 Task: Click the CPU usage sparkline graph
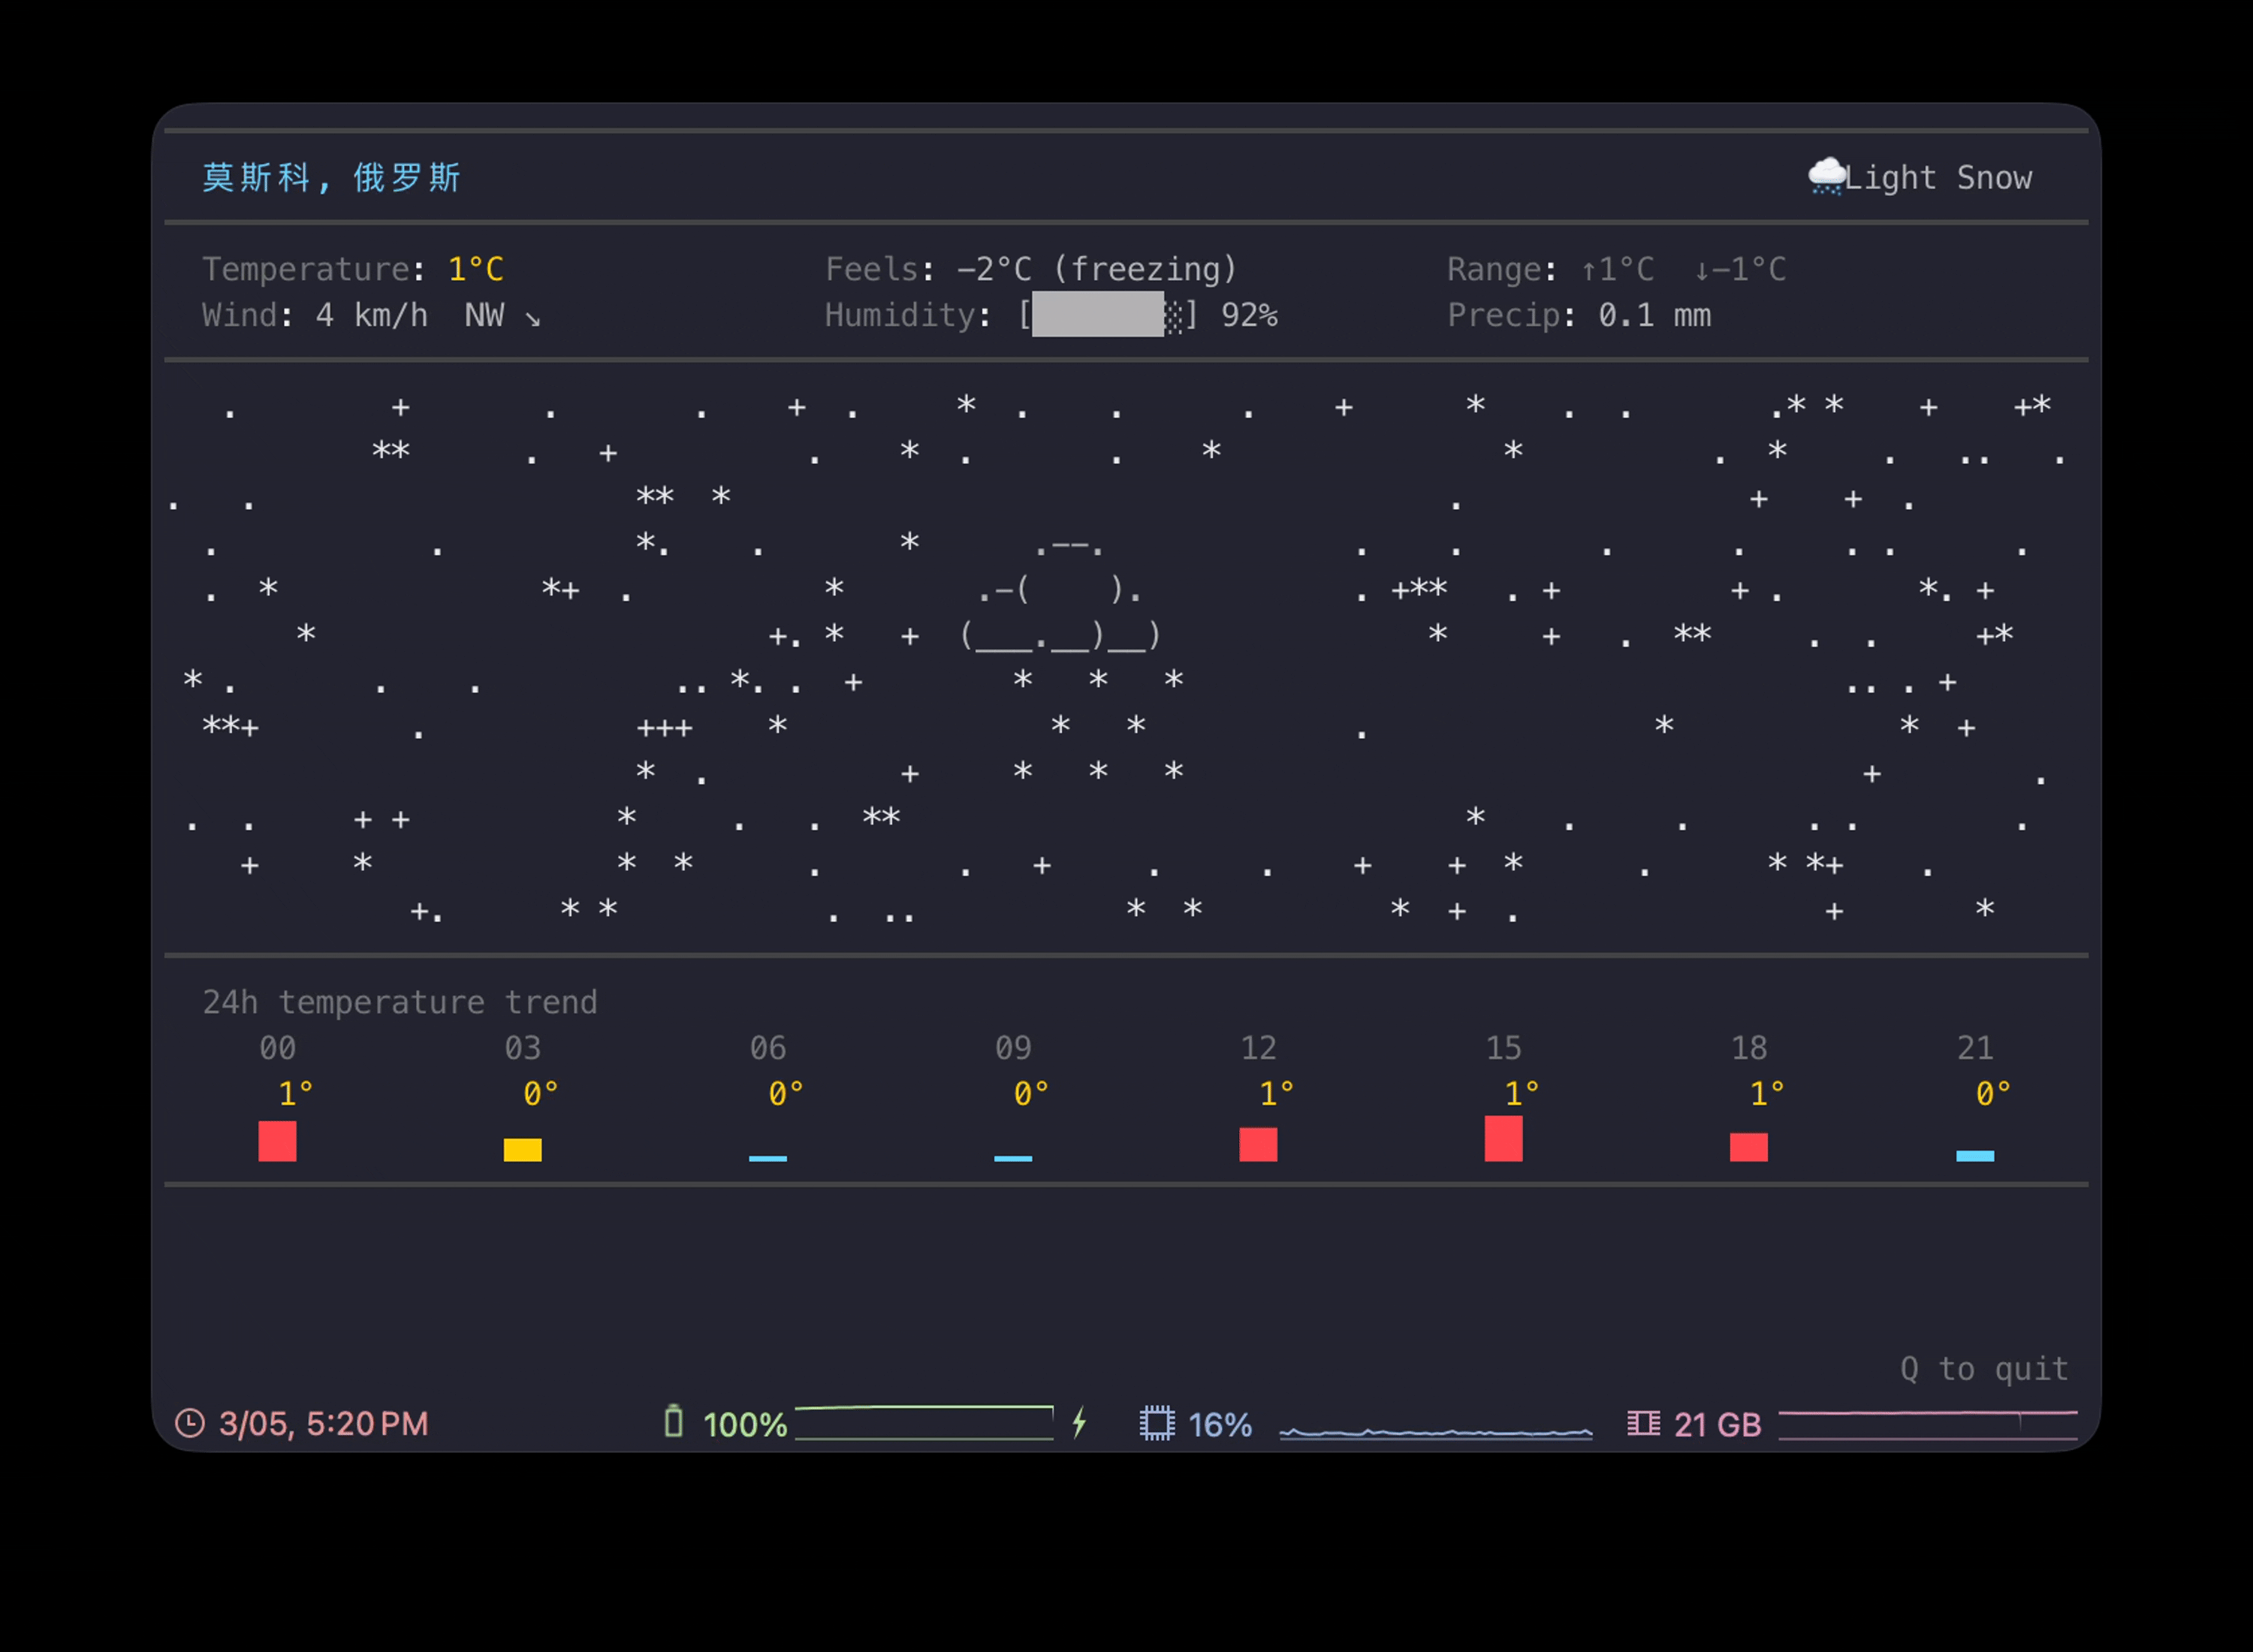coord(1435,1432)
